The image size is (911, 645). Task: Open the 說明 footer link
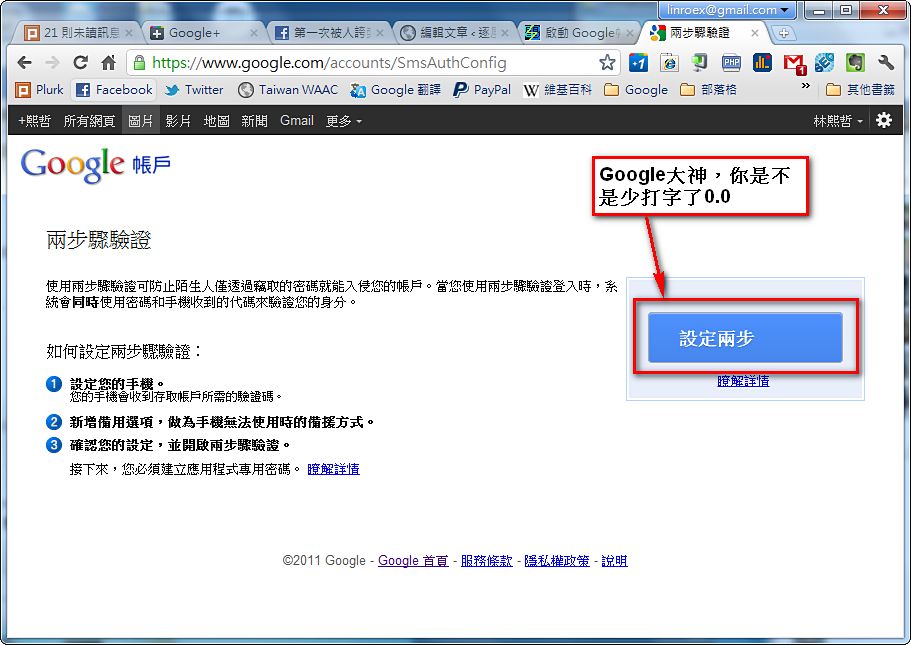[614, 561]
